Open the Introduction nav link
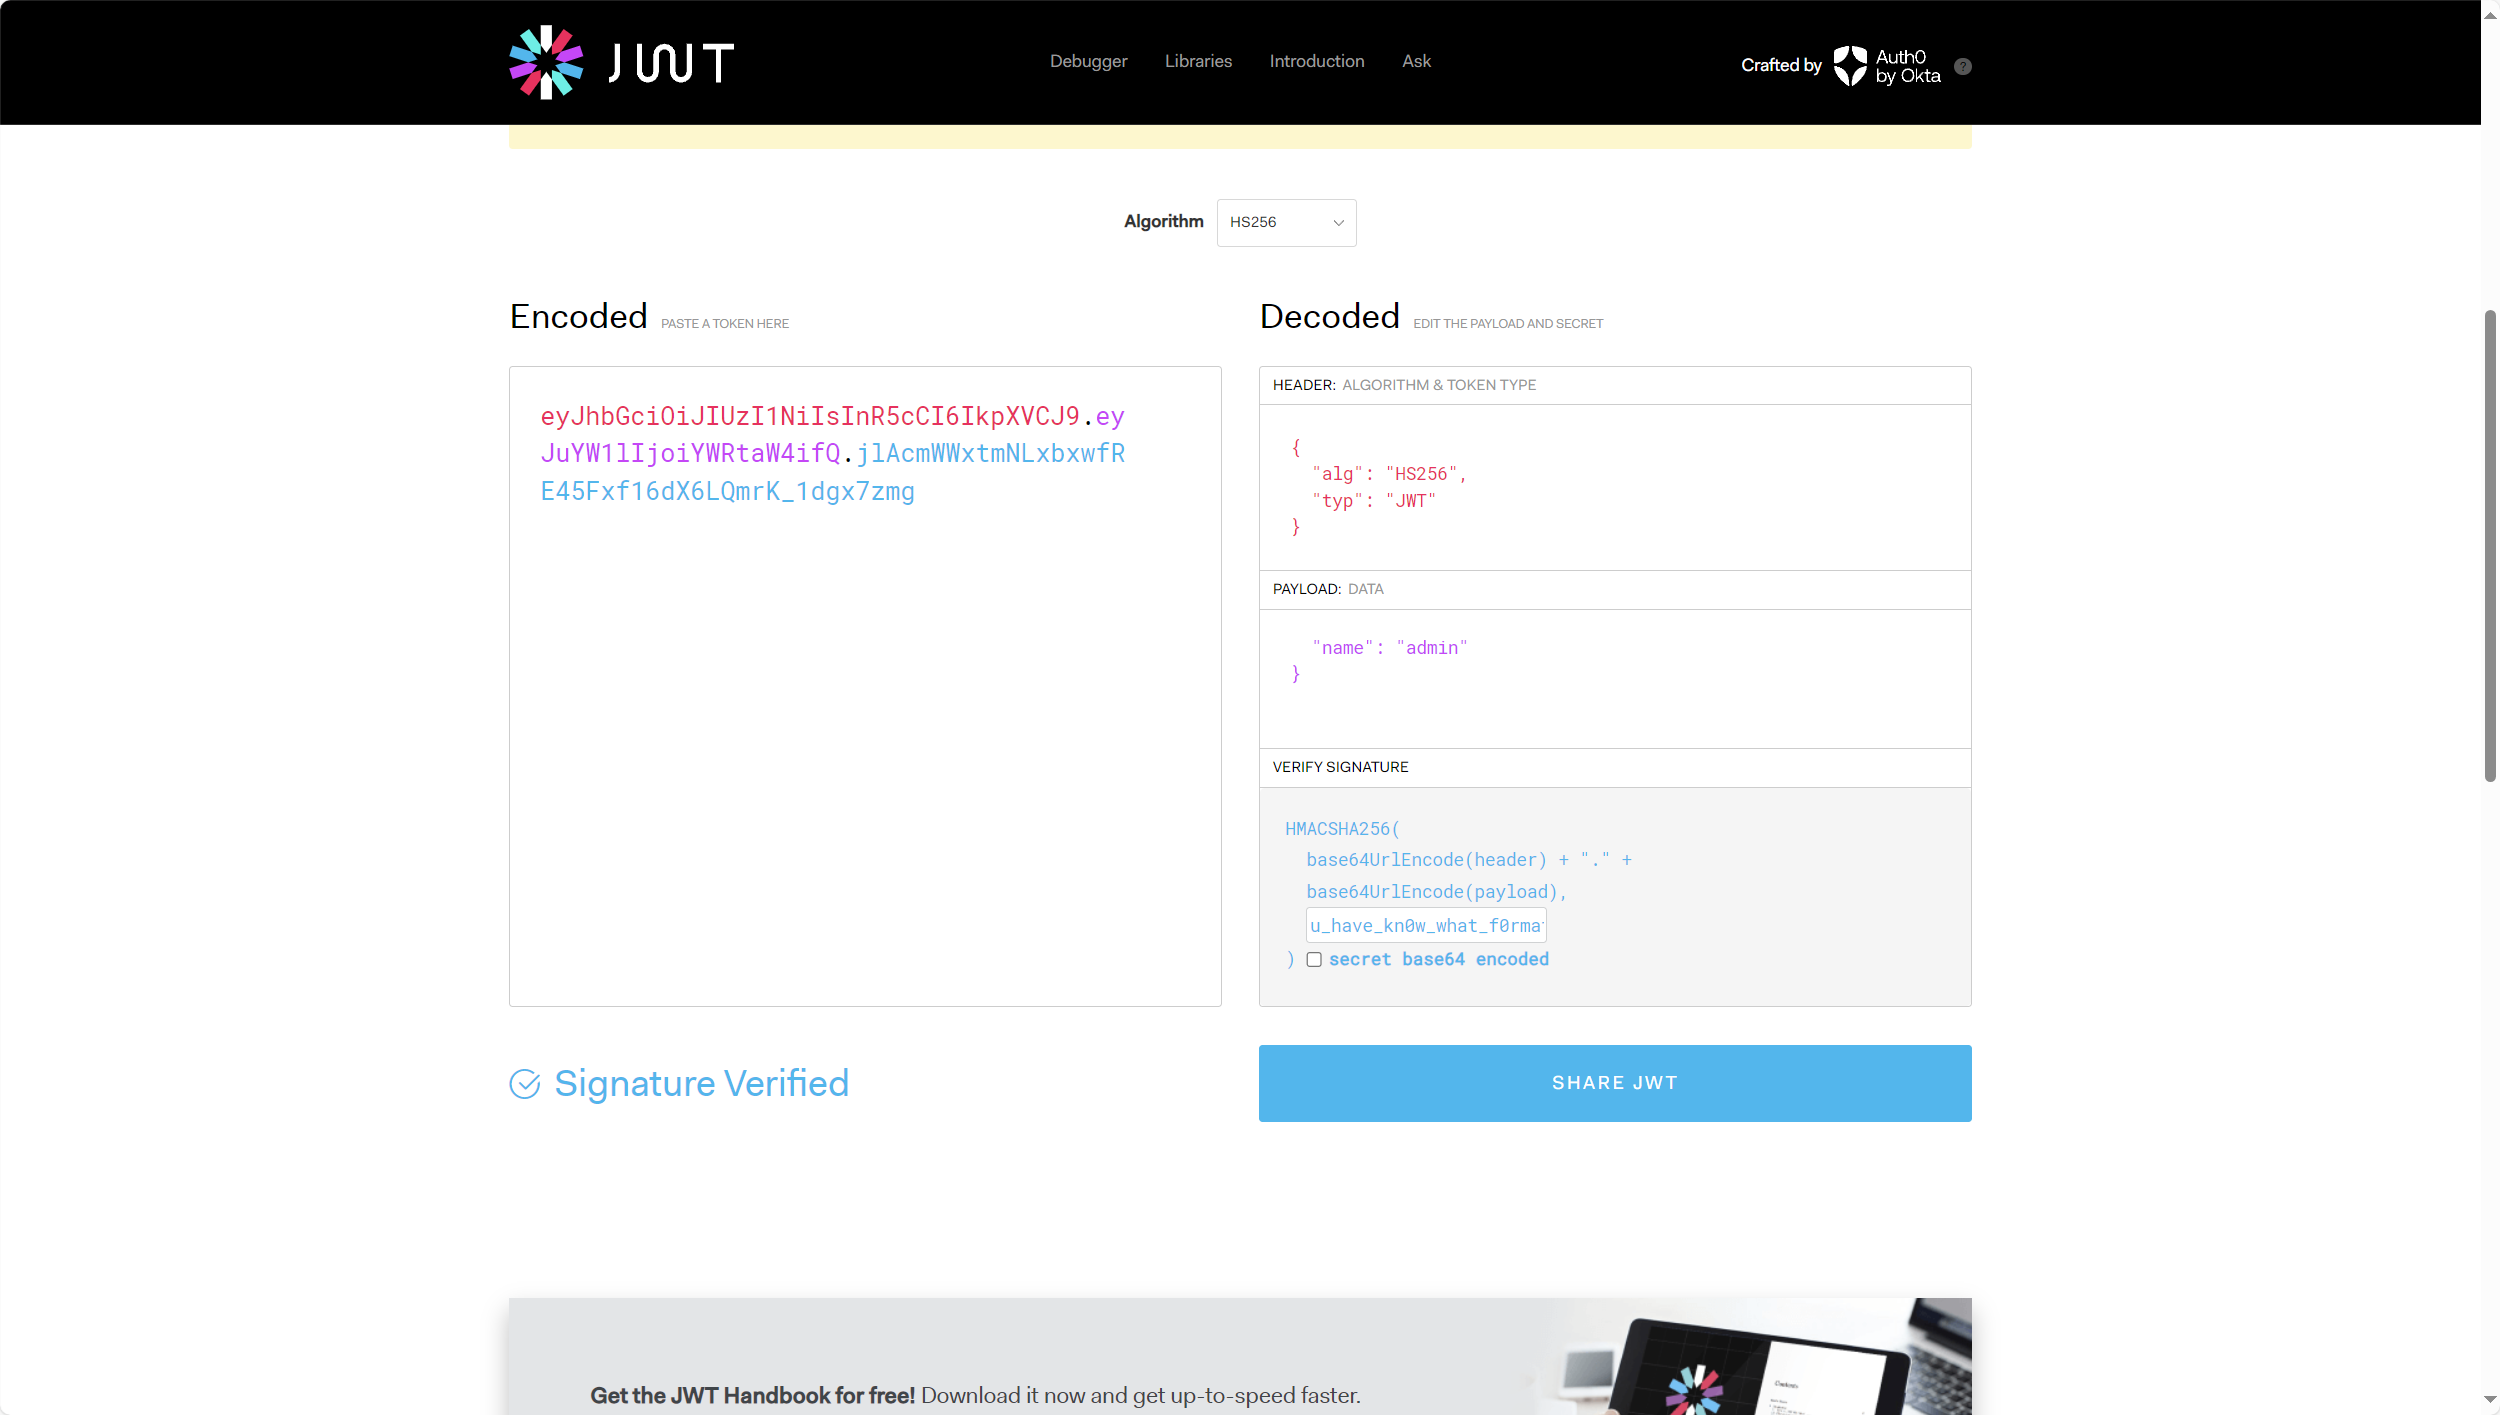Image resolution: width=2500 pixels, height=1415 pixels. 1316,61
